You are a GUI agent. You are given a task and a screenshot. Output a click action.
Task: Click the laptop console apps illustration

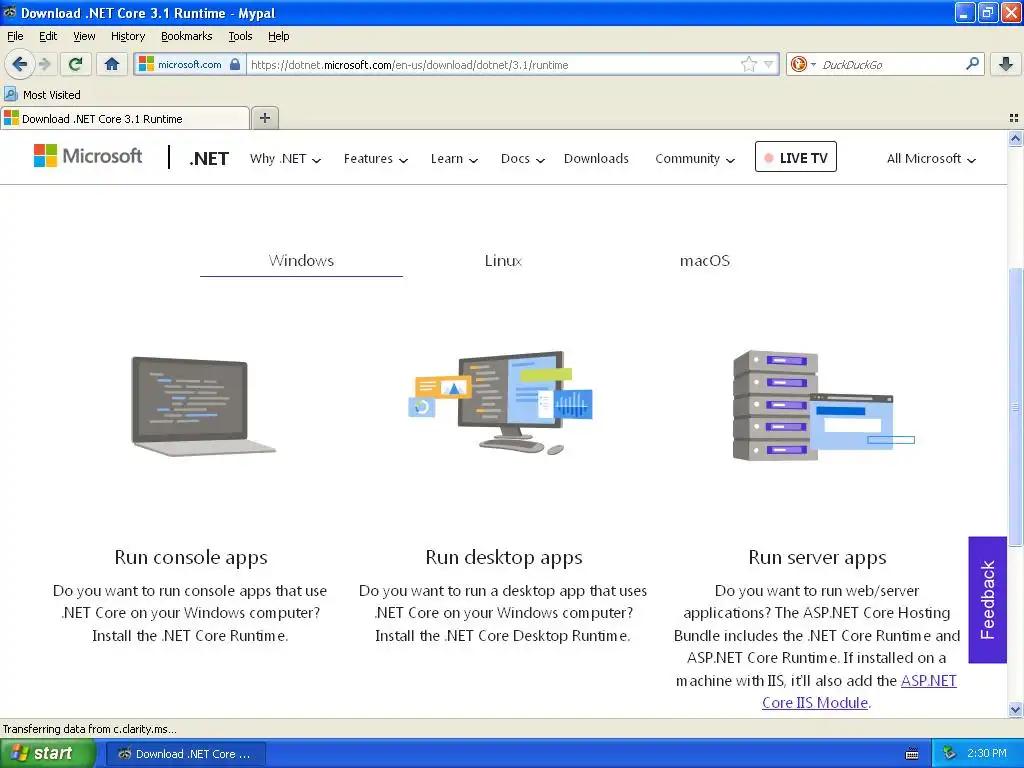(x=203, y=406)
